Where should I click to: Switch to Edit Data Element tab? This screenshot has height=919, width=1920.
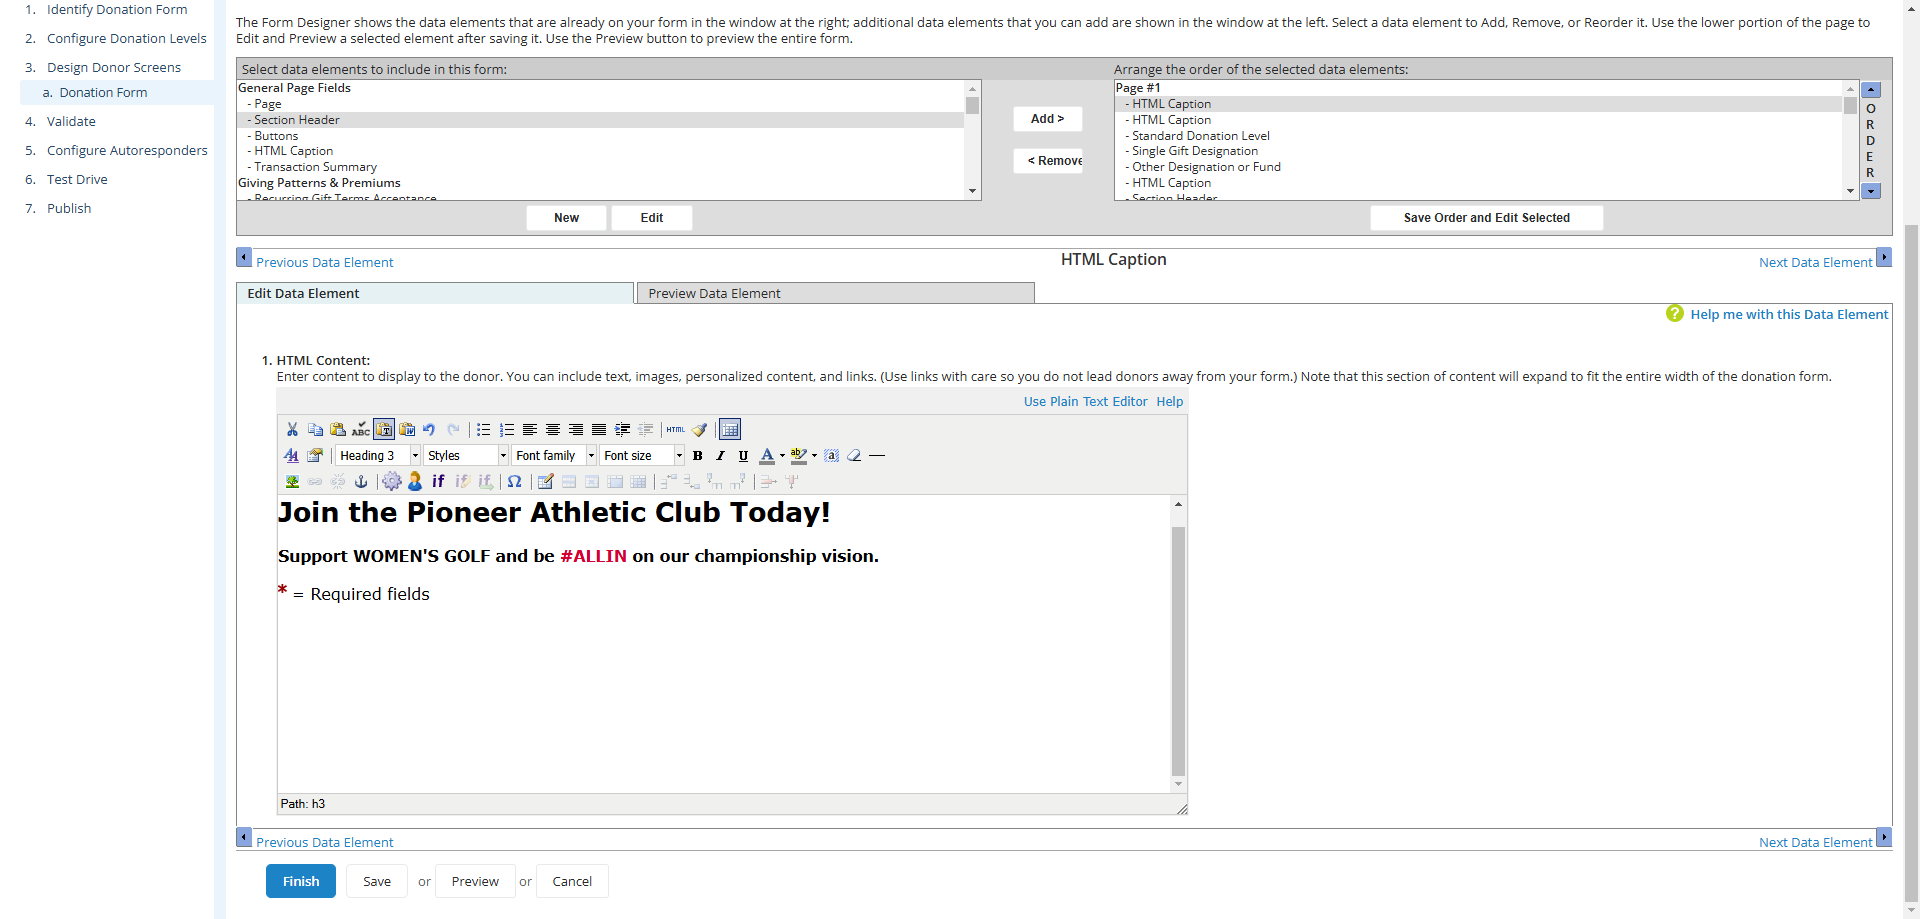(435, 293)
